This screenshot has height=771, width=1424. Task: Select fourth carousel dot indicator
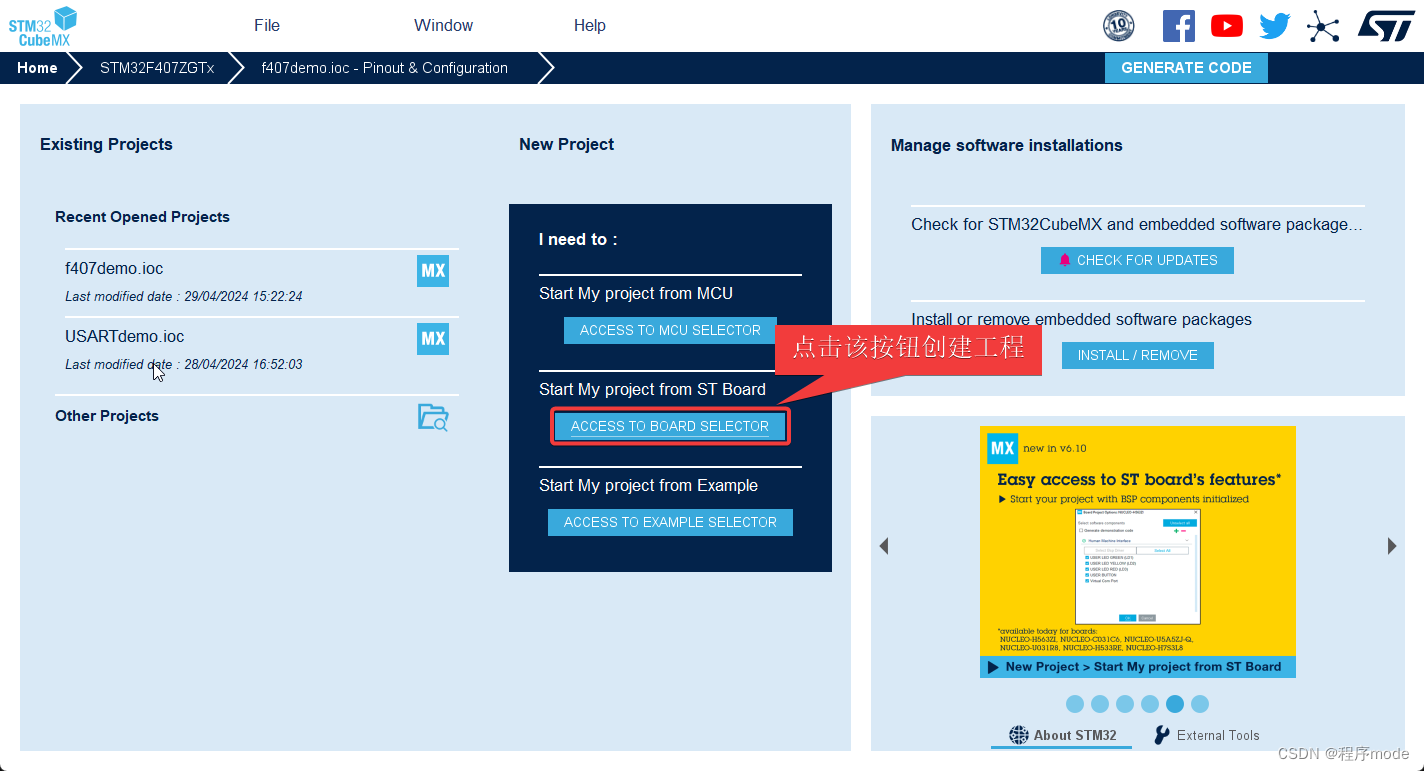point(1150,704)
